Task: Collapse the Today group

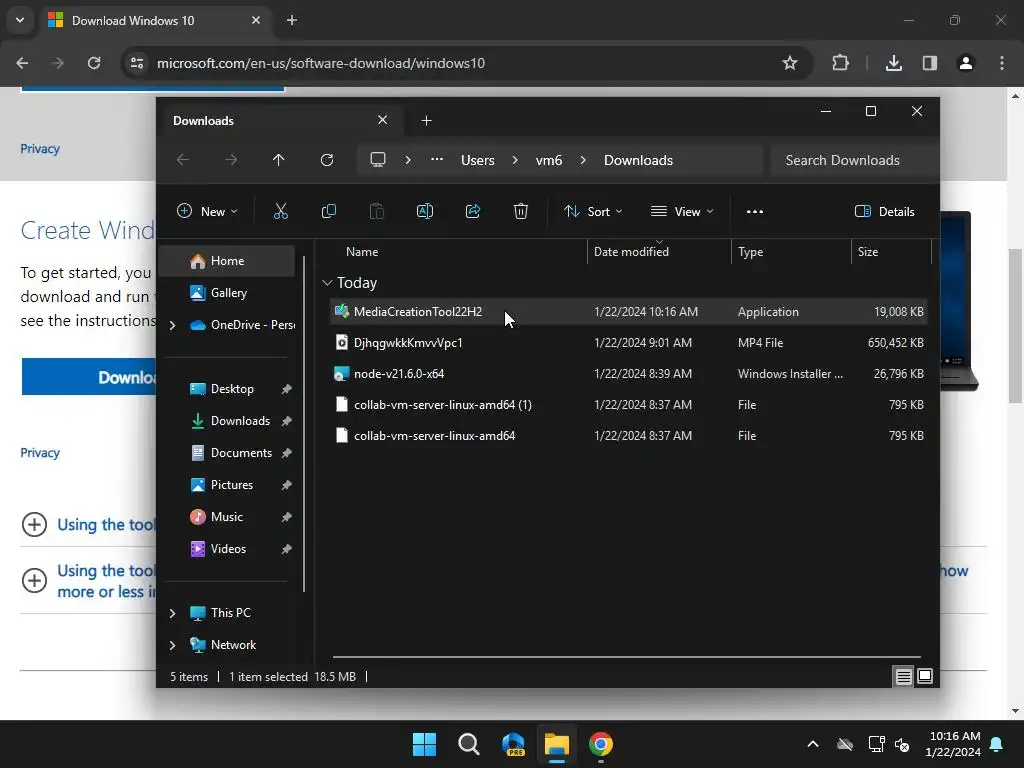Action: (327, 283)
